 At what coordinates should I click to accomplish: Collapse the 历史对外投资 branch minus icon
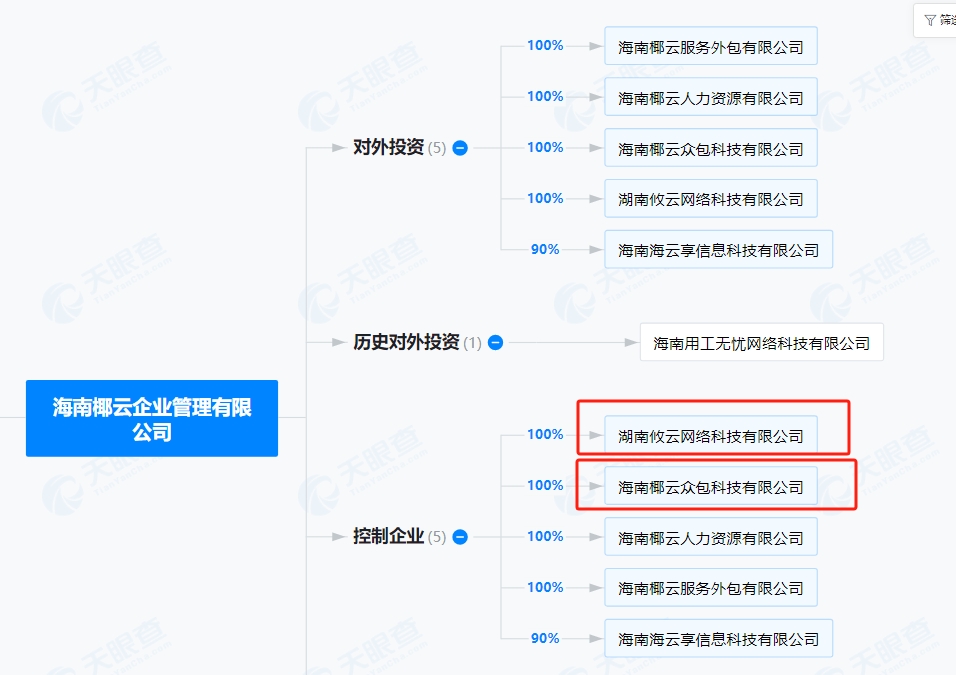click(496, 341)
